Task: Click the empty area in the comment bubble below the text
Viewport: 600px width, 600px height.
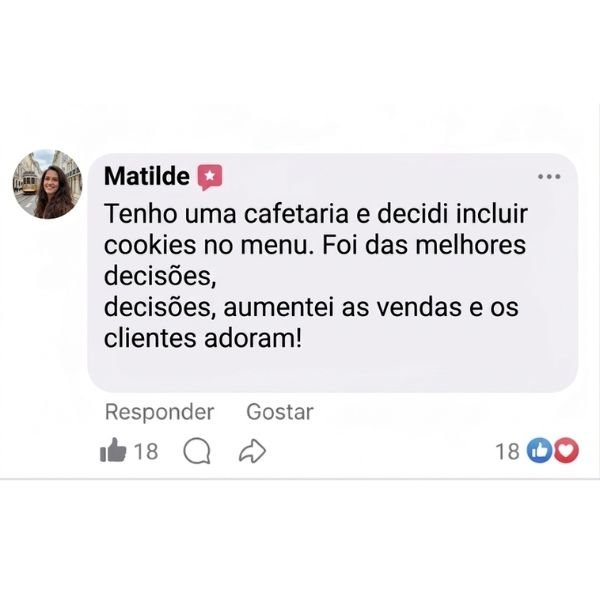Action: 332,370
